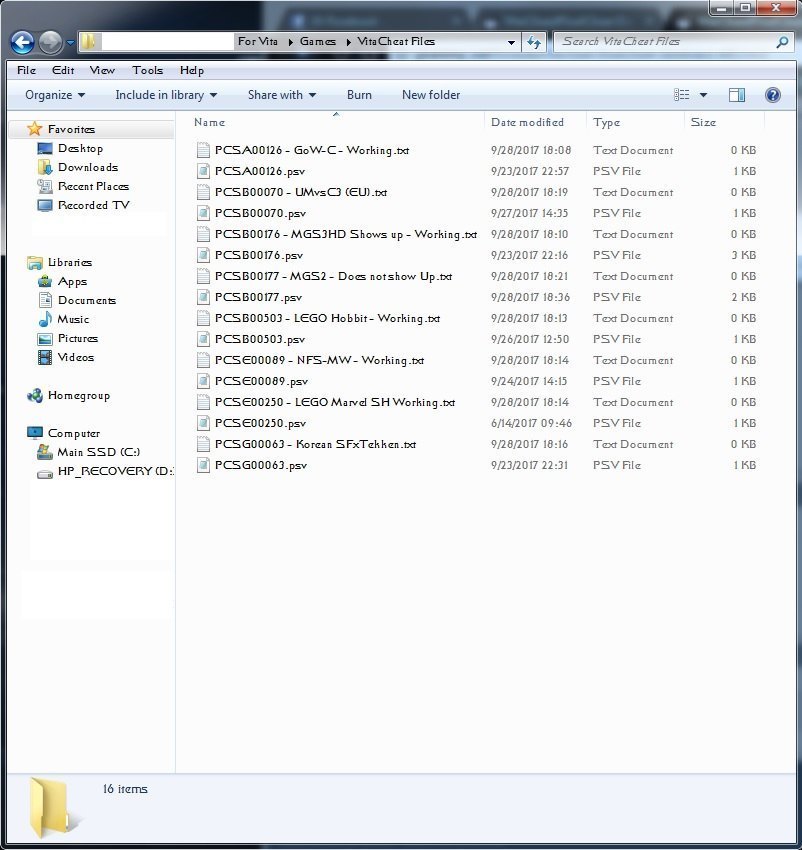Create a New folder

tap(431, 95)
